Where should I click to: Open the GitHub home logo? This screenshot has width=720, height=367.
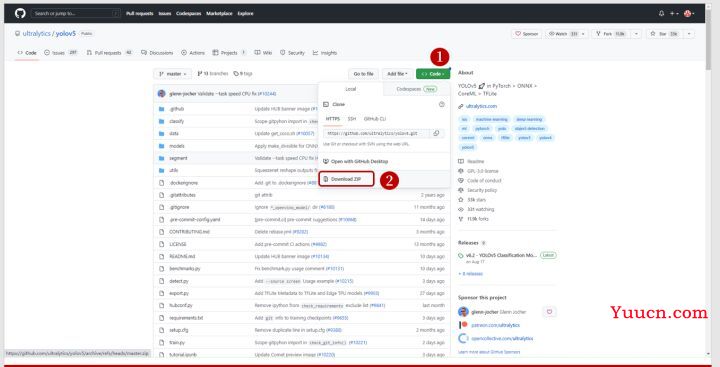20,13
